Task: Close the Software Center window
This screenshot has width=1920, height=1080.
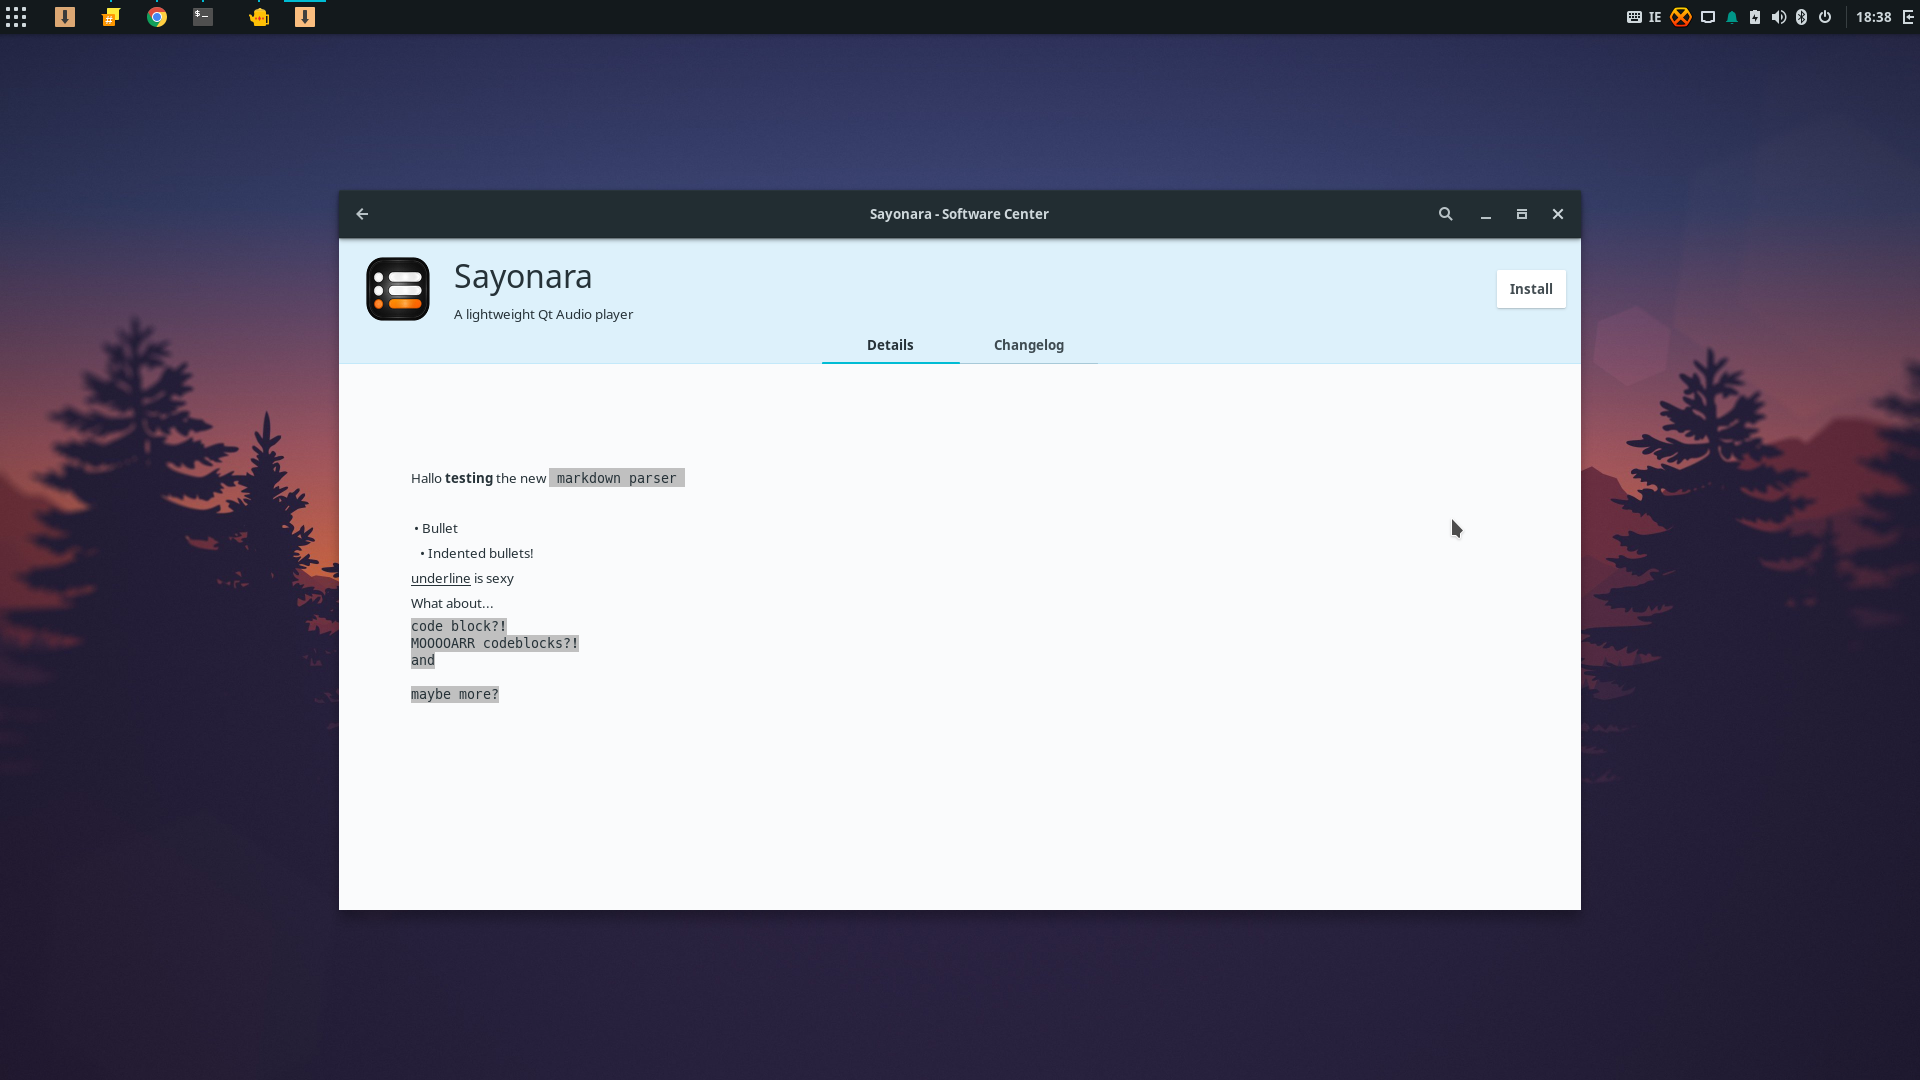Action: 1558,214
